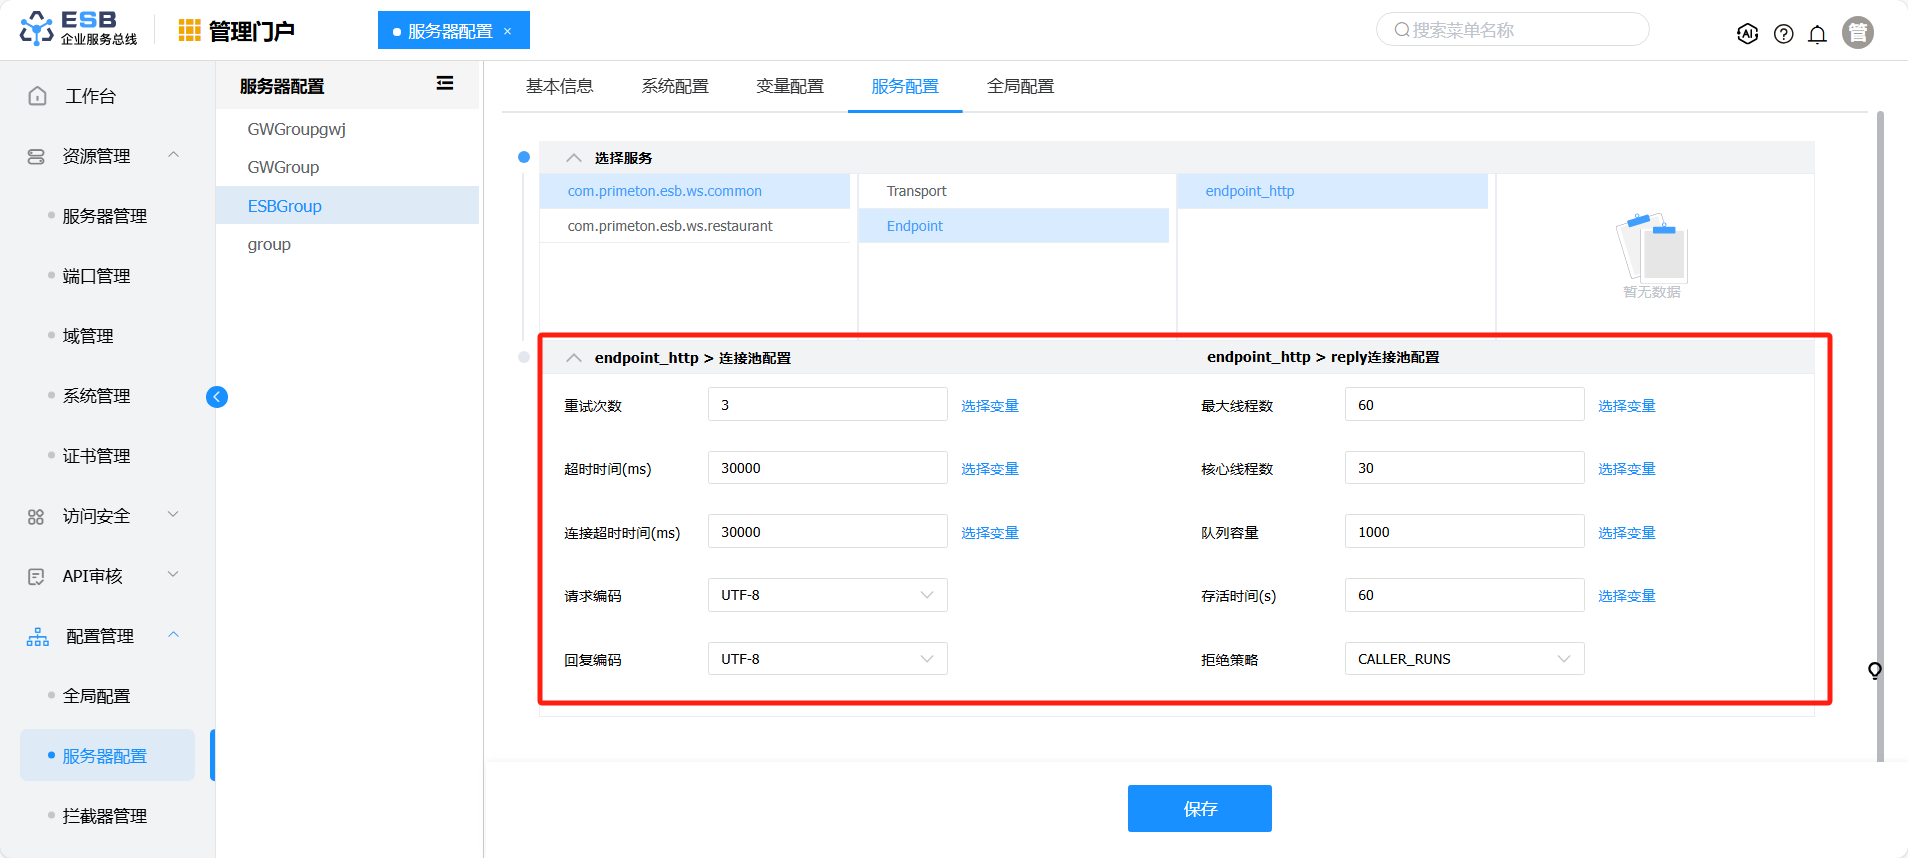Click 选择变量 link next to 重试次数
The image size is (1908, 858).
989,406
